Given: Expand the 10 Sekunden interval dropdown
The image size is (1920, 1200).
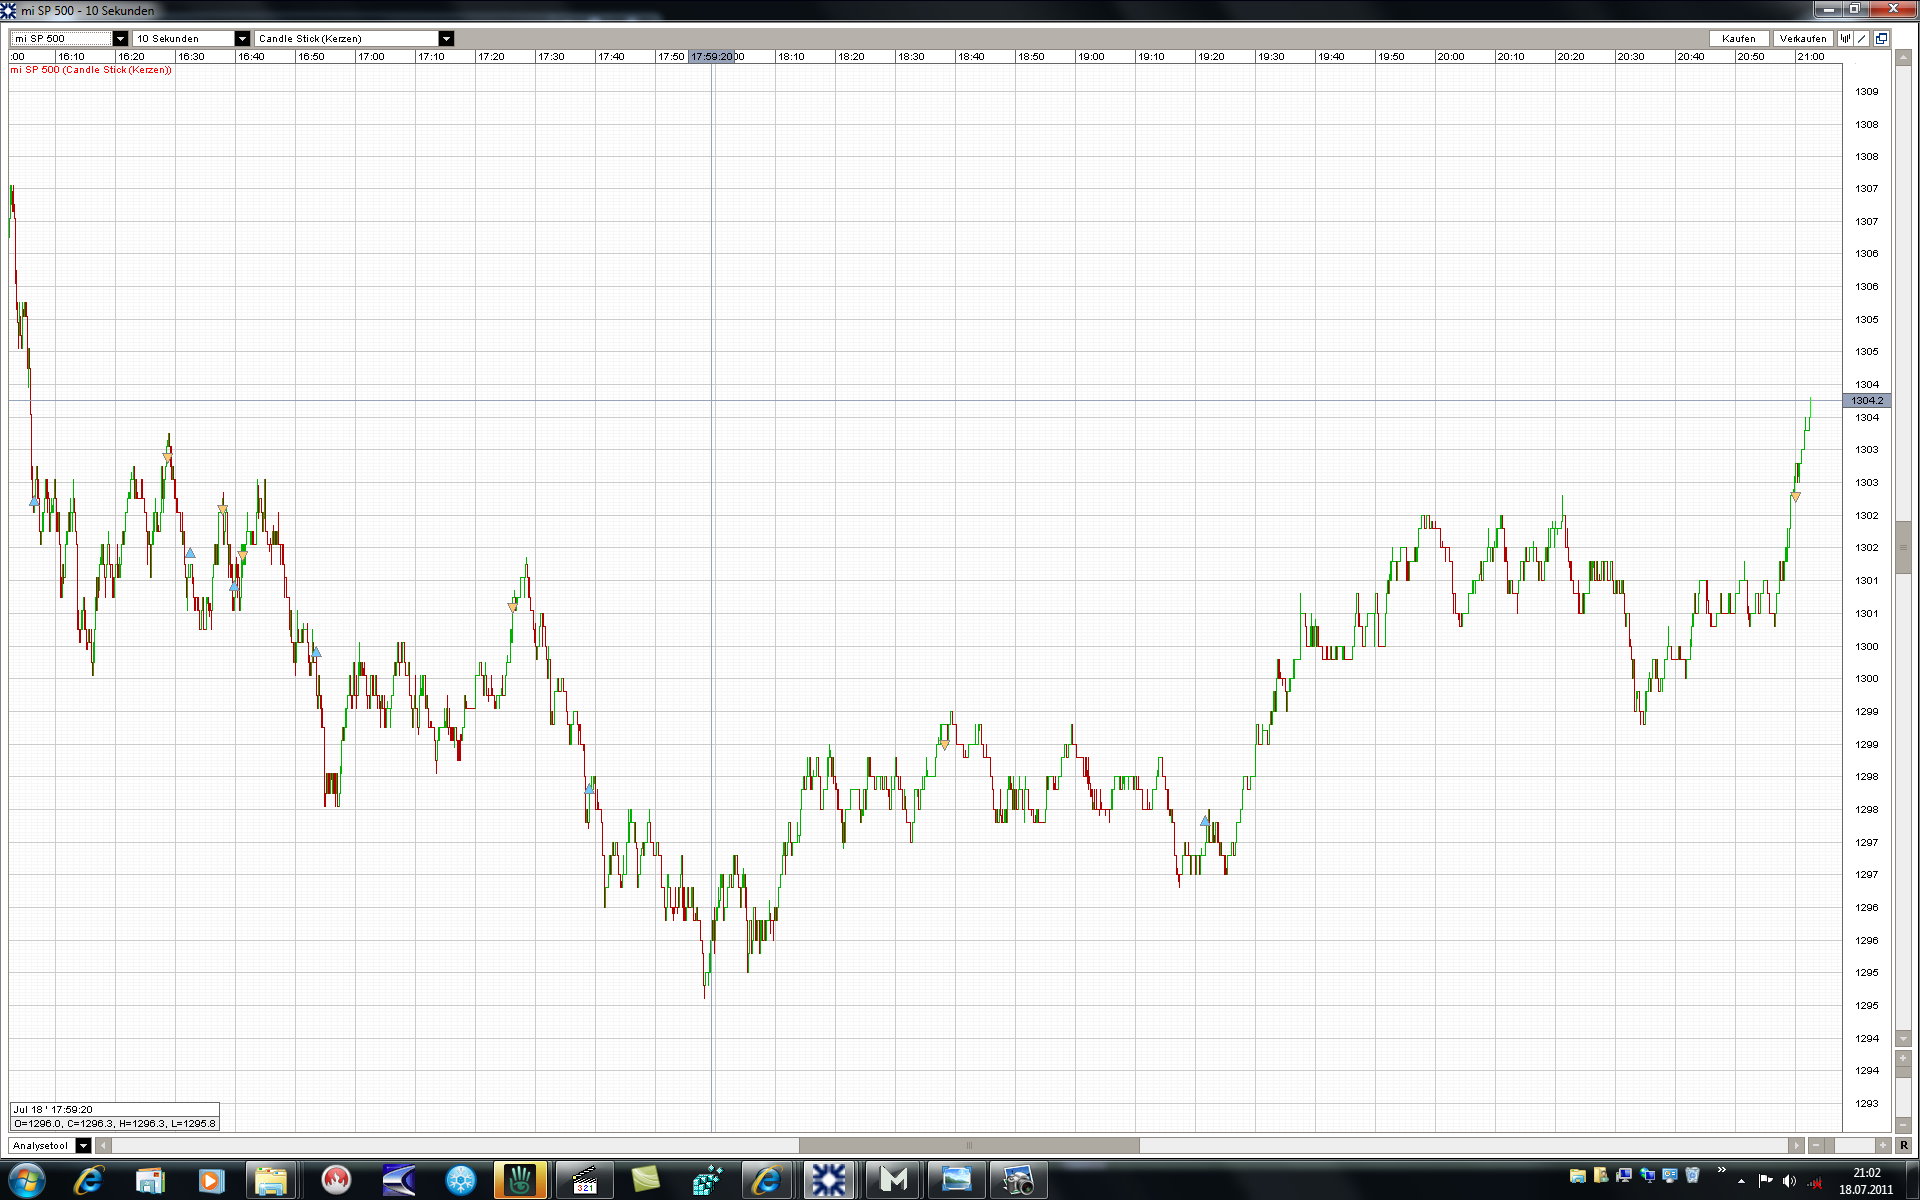Looking at the screenshot, I should (x=242, y=38).
